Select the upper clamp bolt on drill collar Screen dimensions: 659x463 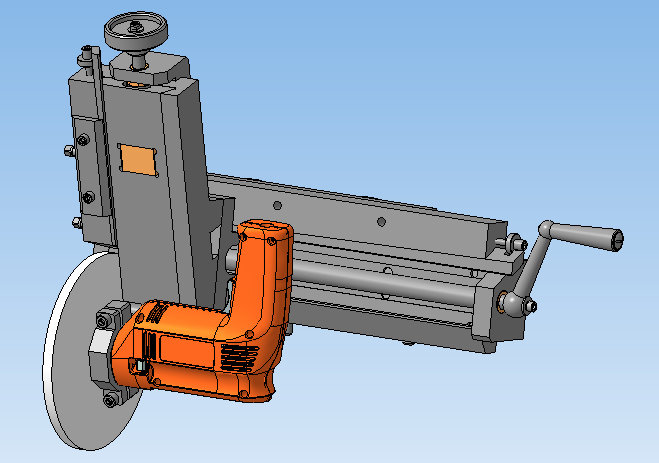pos(104,322)
